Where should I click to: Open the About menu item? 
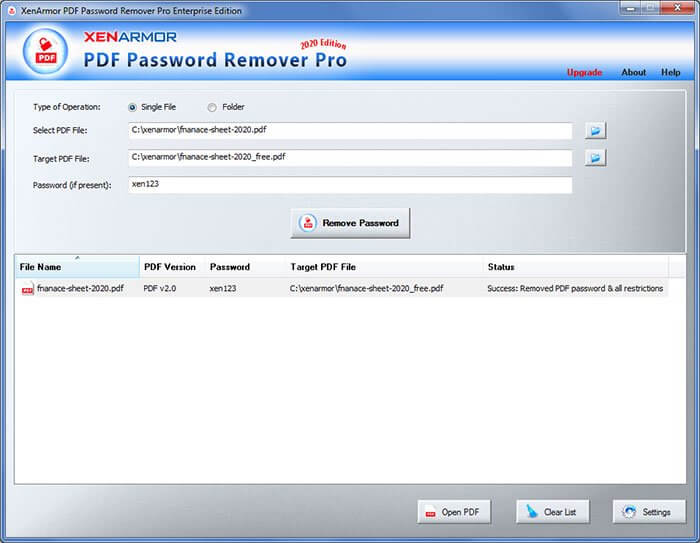click(633, 72)
